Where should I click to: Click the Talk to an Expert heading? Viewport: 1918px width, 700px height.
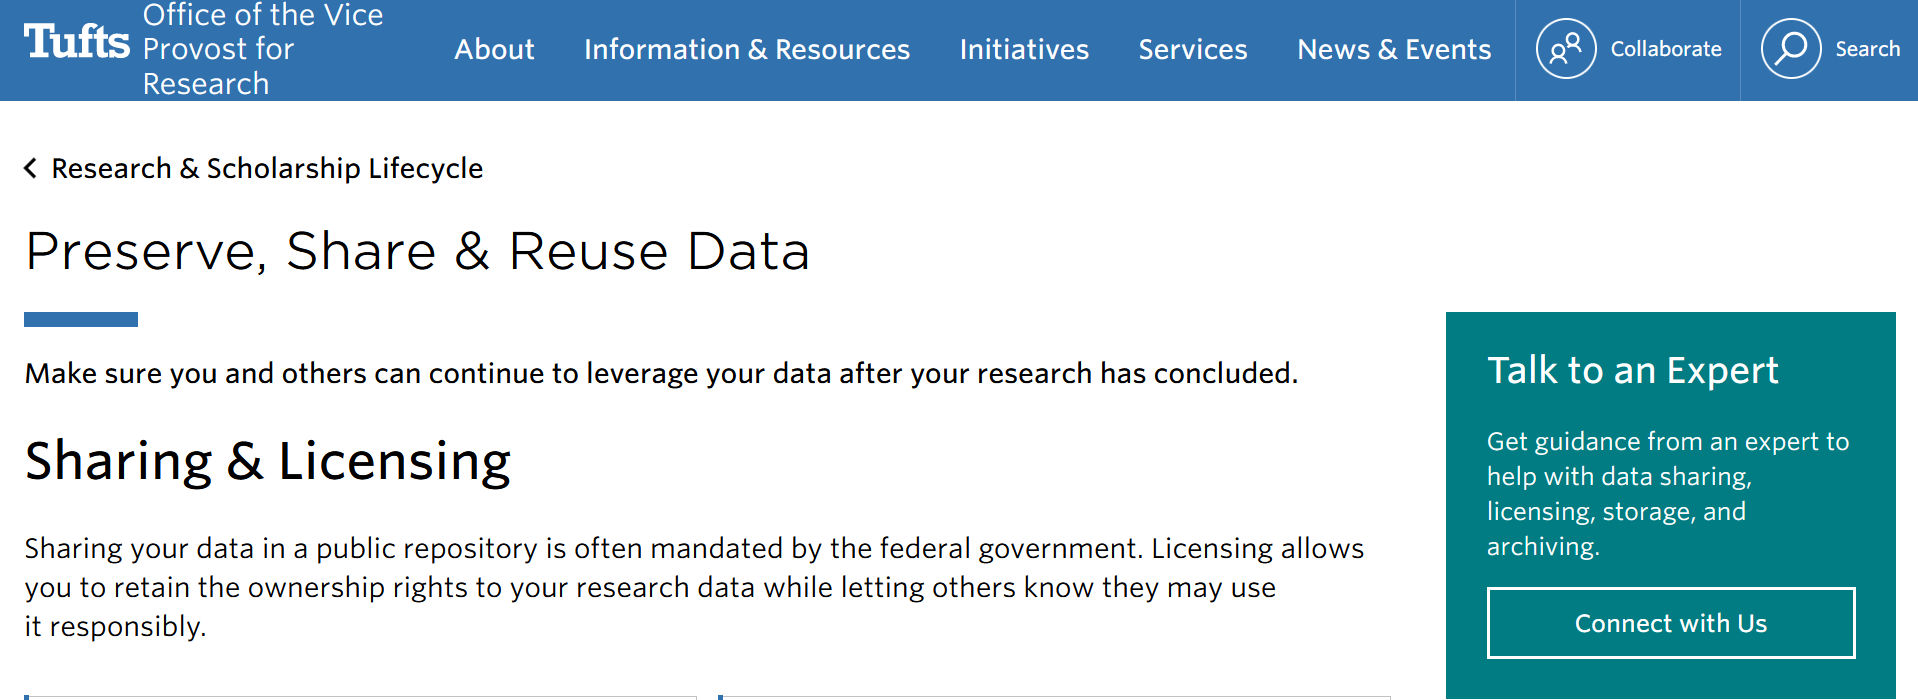(1632, 370)
